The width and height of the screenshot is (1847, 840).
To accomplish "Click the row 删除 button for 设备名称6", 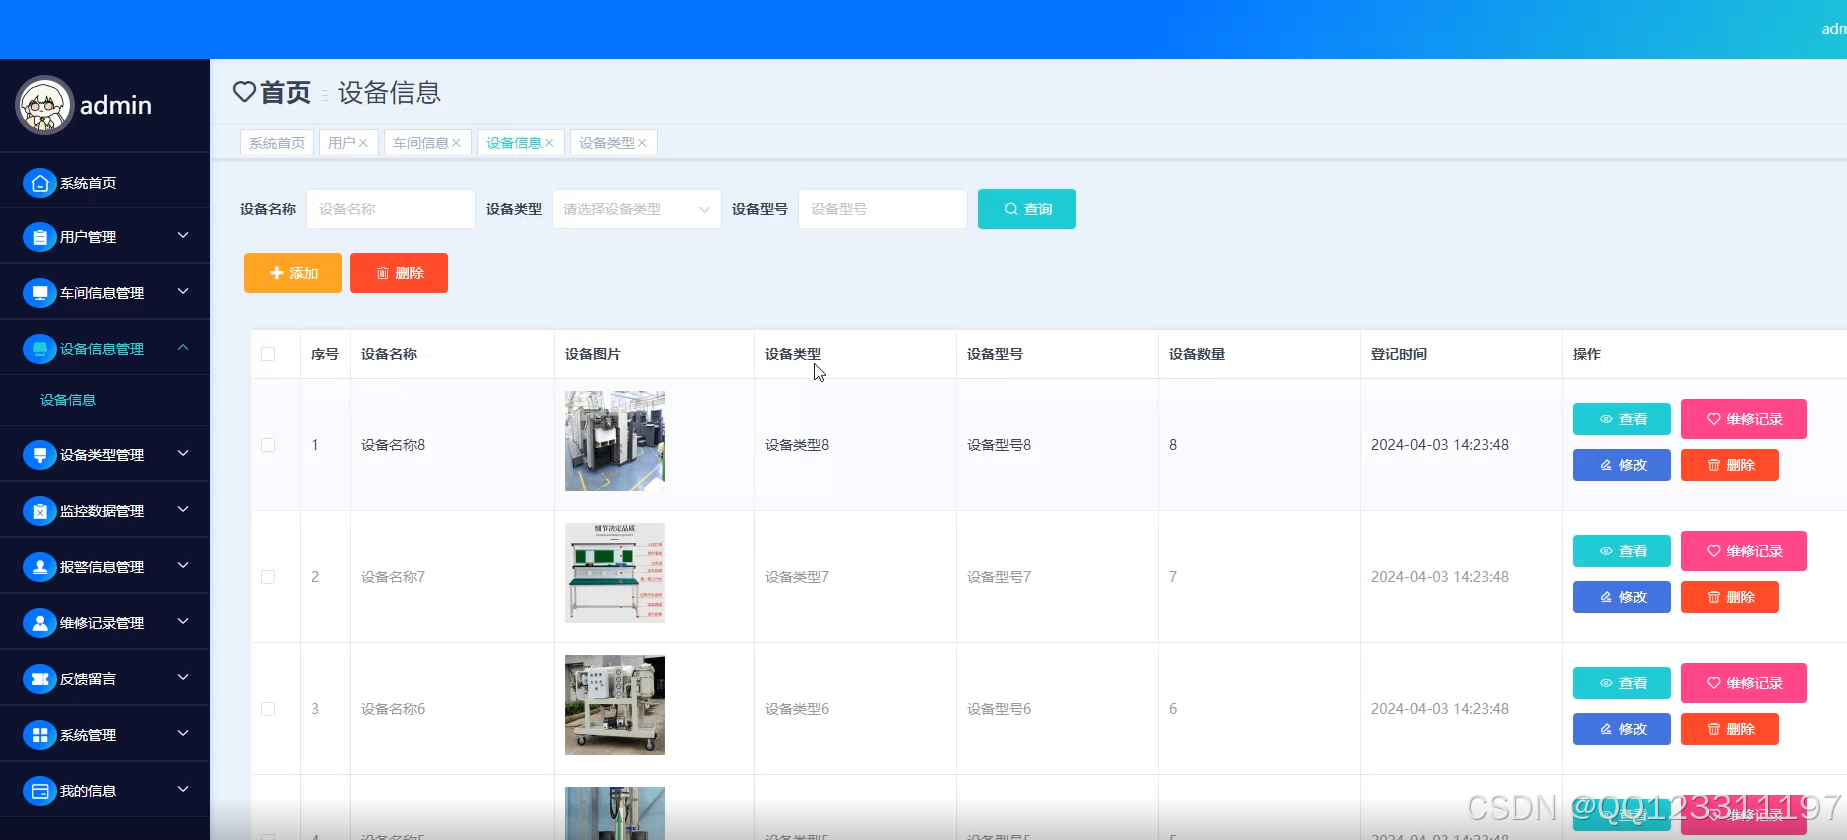I will point(1730,729).
